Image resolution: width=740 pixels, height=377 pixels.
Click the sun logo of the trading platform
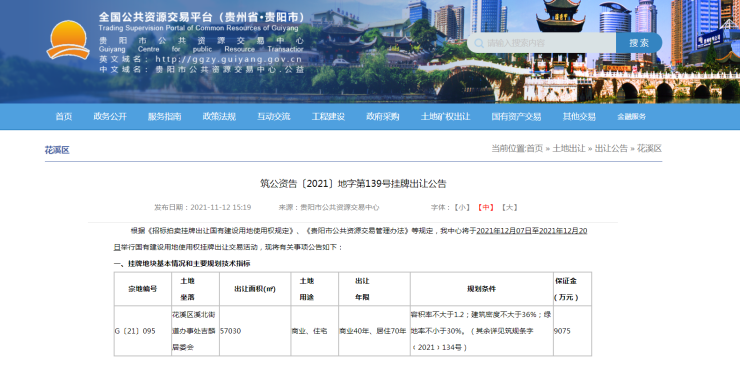68,39
